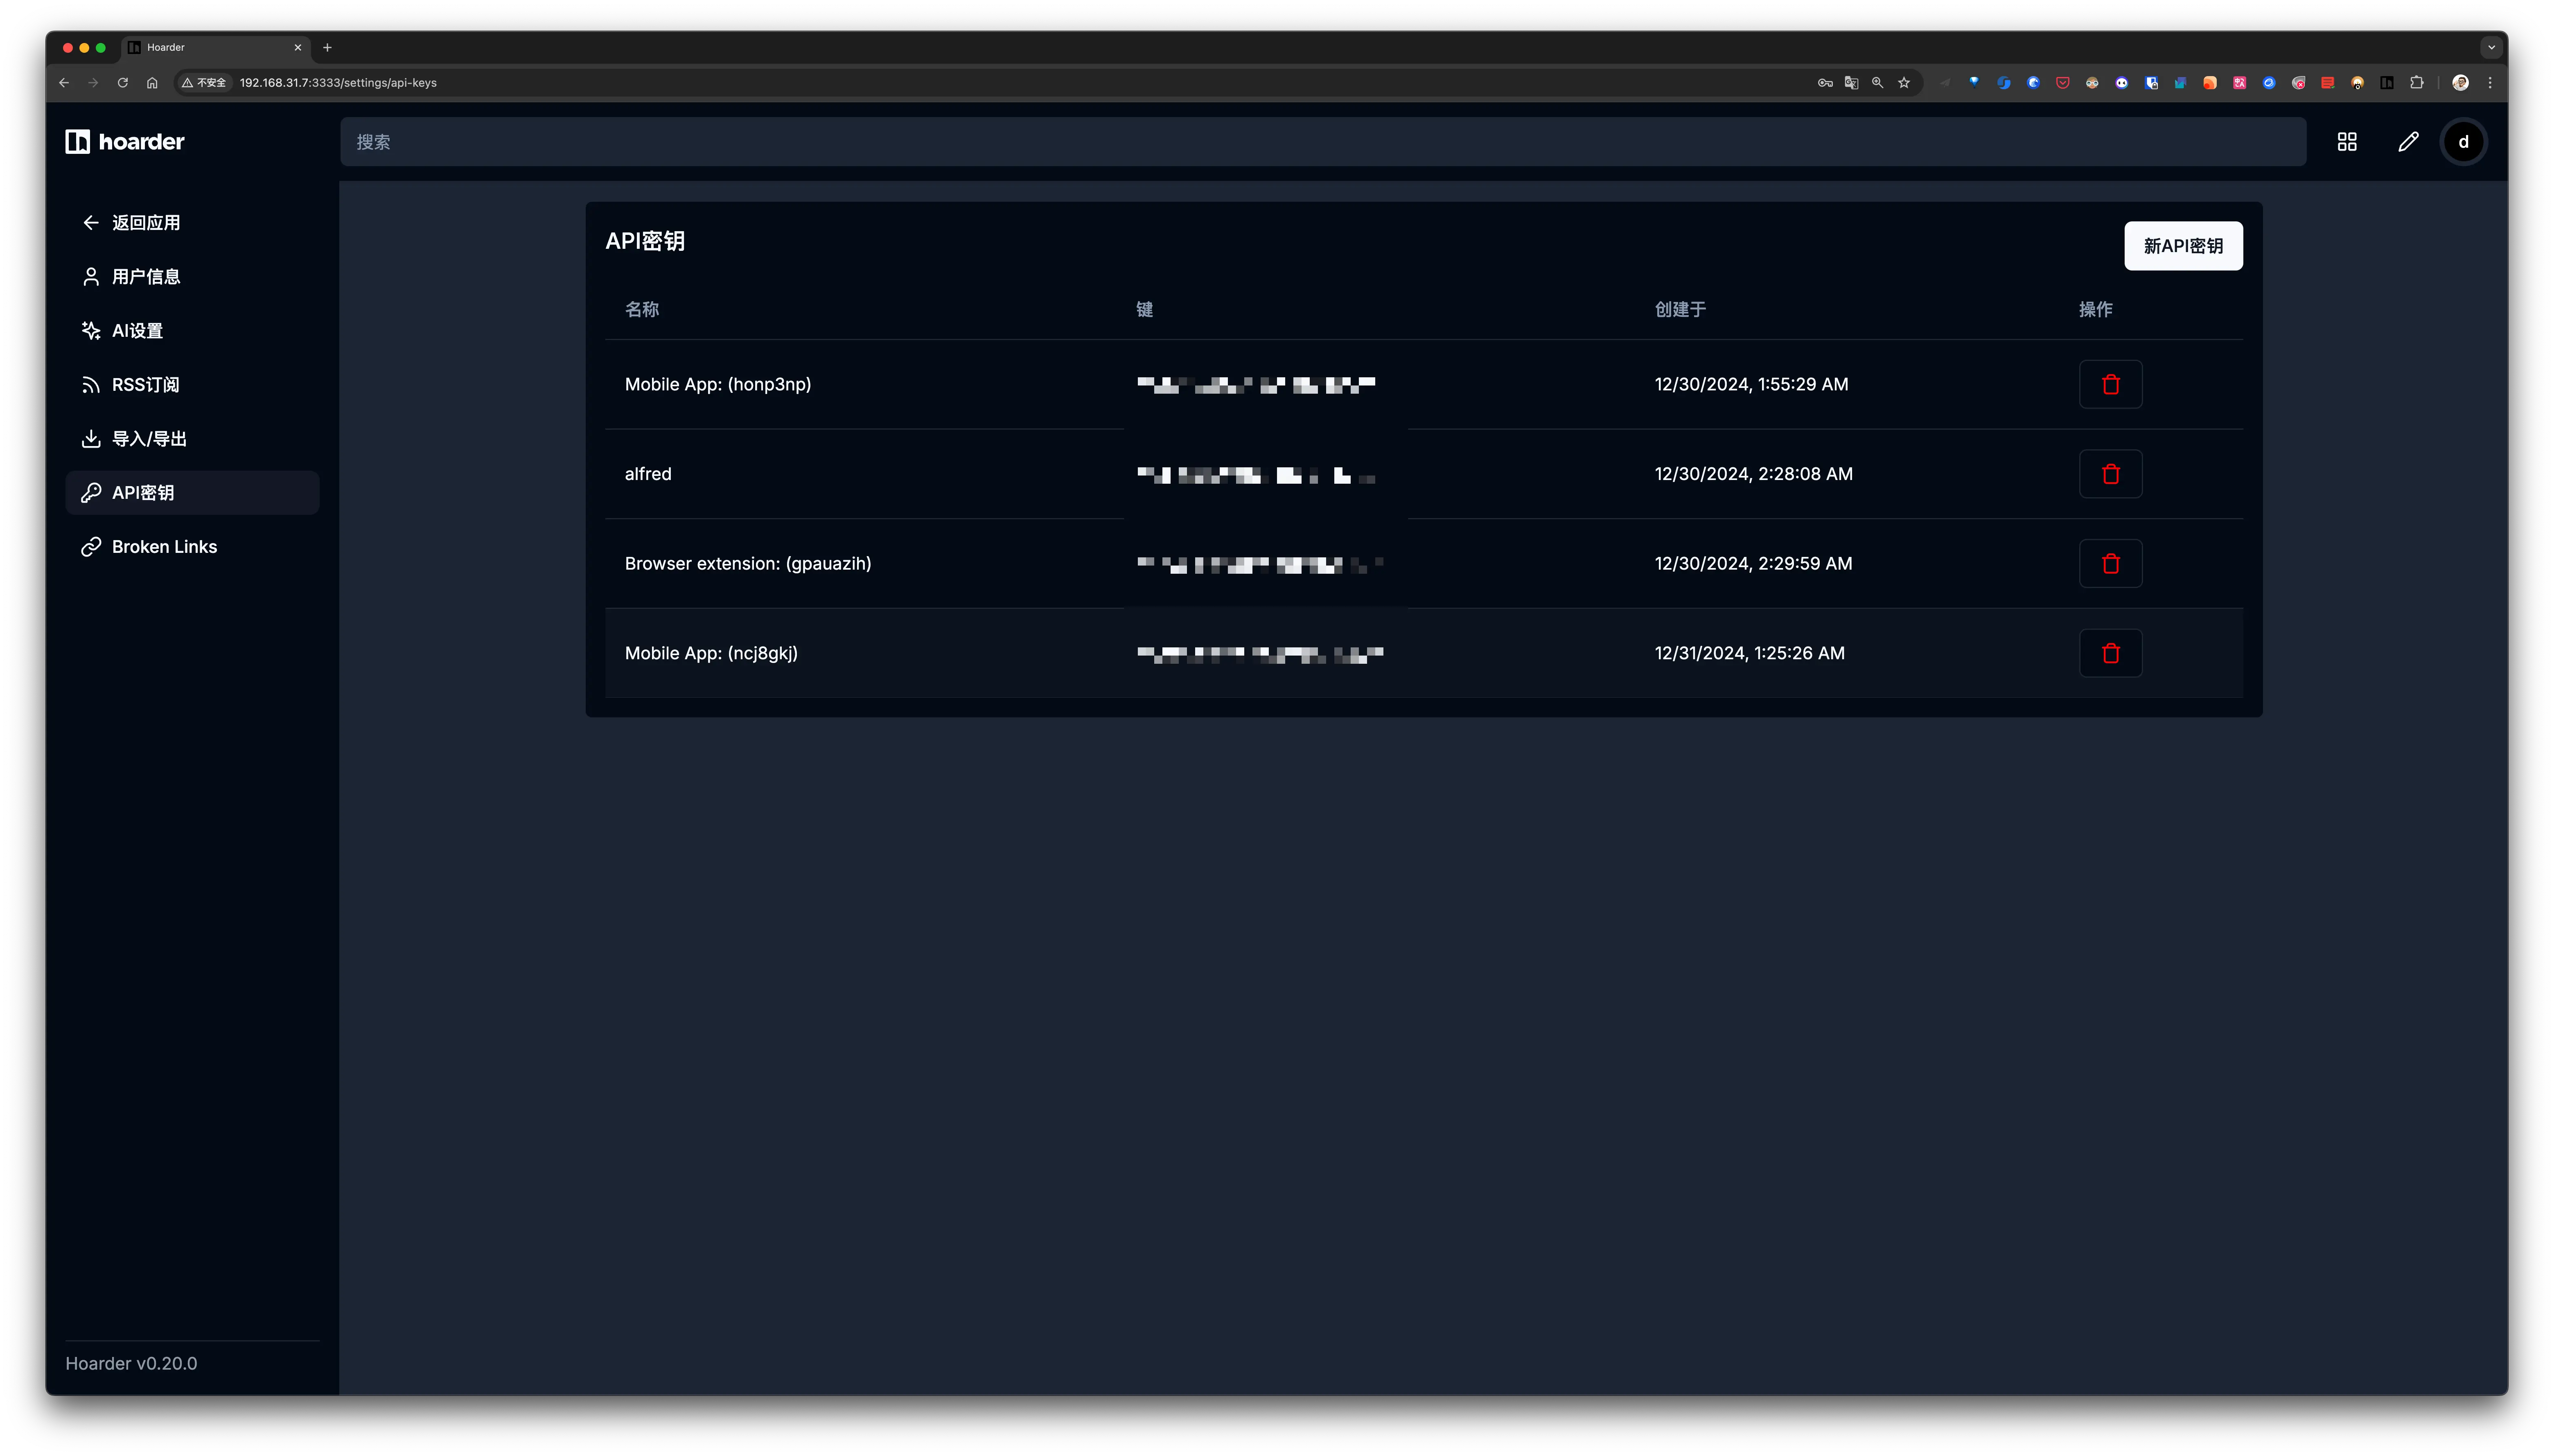Image resolution: width=2554 pixels, height=1456 pixels.
Task: Open new browser tab
Action: tap(327, 47)
